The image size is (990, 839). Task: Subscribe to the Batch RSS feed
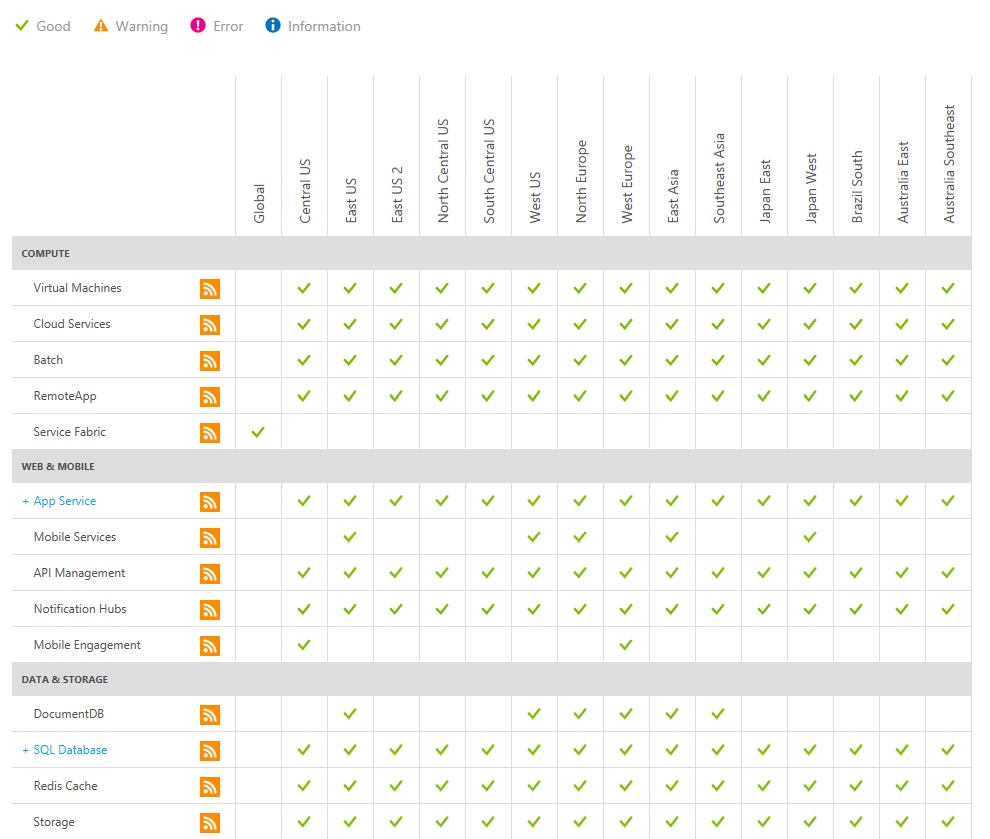210,360
